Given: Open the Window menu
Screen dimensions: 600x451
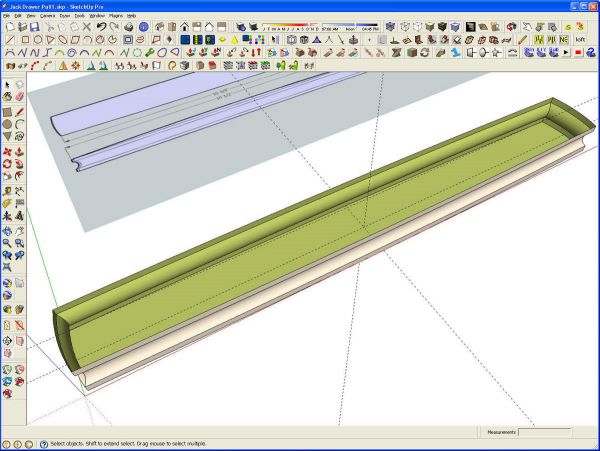Looking at the screenshot, I should coord(97,16).
